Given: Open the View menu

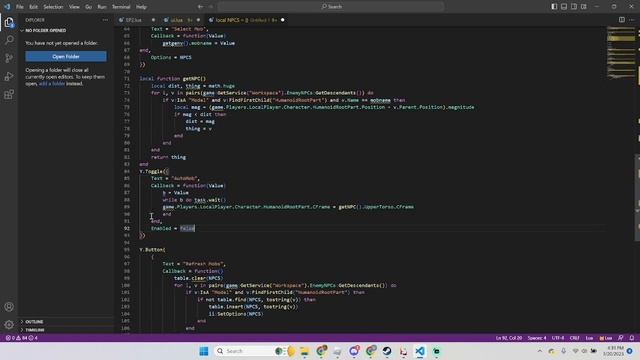Looking at the screenshot, I should pyautogui.click(x=74, y=7).
